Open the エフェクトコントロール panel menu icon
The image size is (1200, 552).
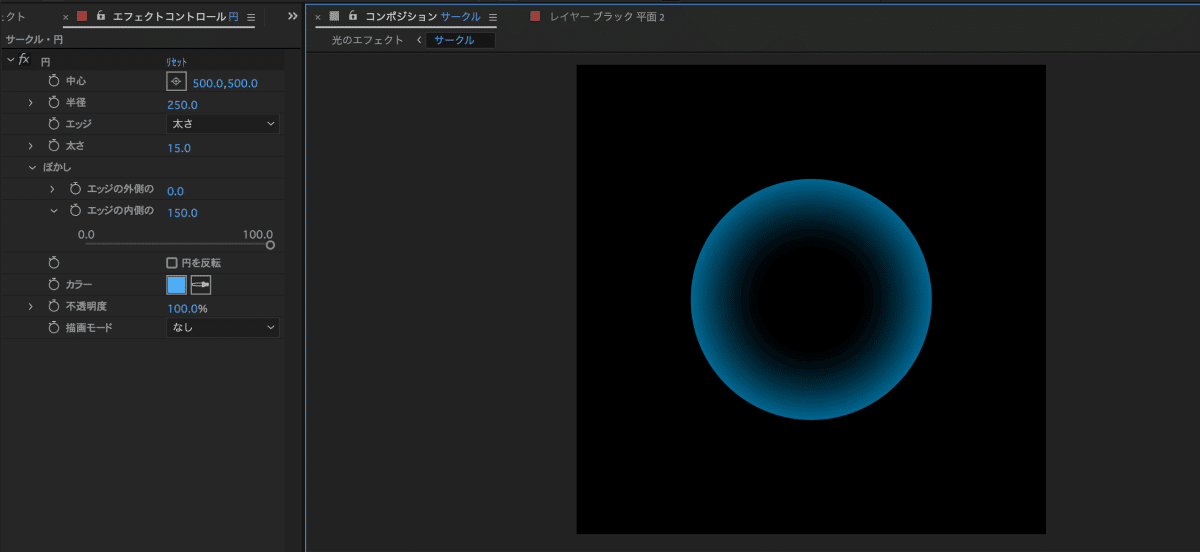click(250, 17)
